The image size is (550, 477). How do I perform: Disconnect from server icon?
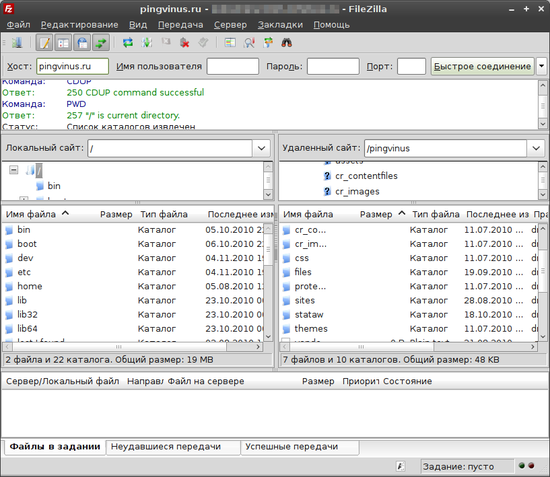click(185, 43)
